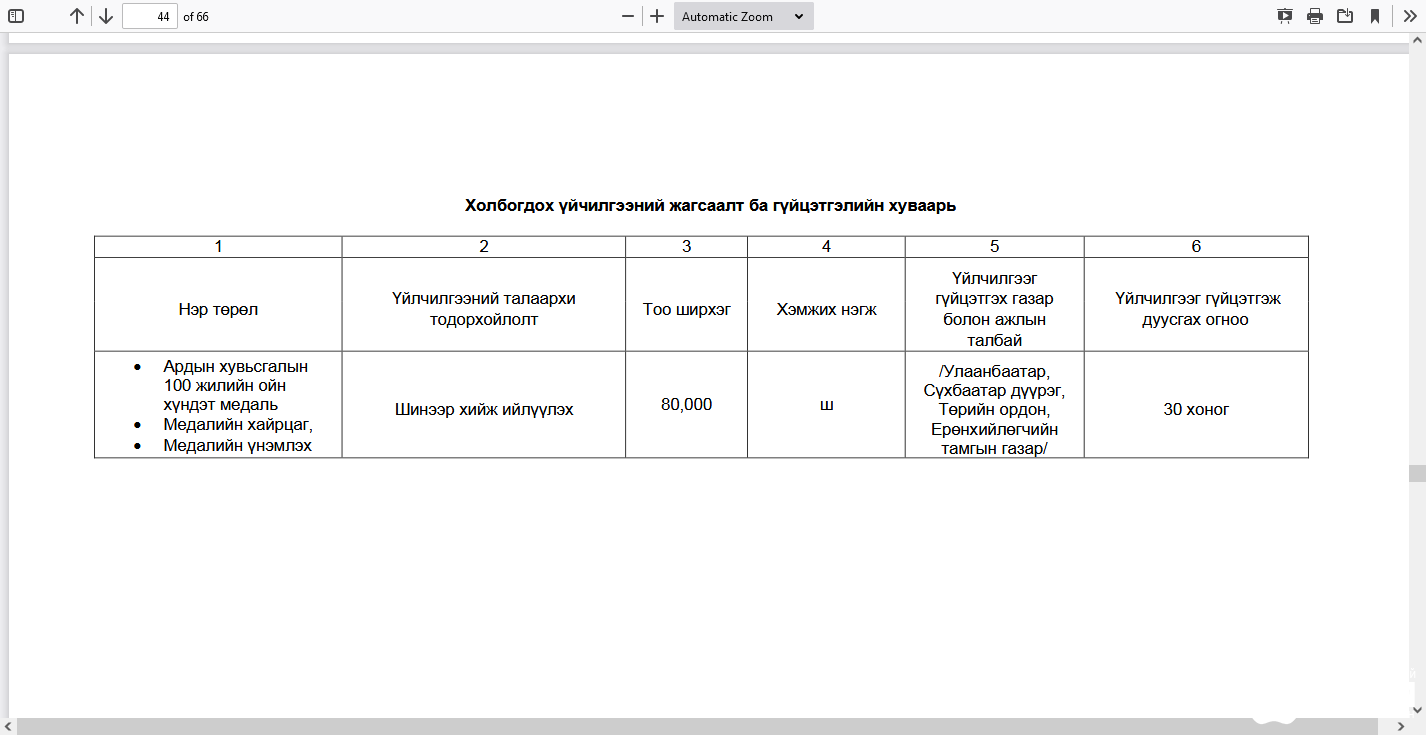Viewport: 1426px width, 735px height.
Task: Click column number '5' cell
Action: click(994, 247)
